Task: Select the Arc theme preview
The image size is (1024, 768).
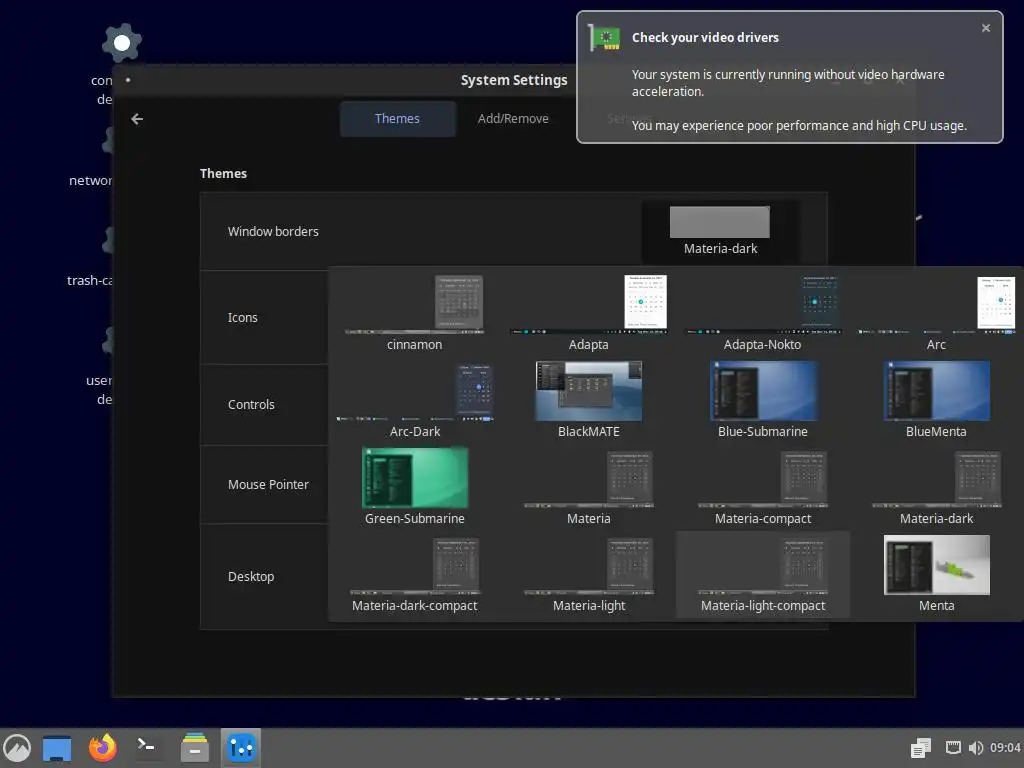Action: point(936,313)
